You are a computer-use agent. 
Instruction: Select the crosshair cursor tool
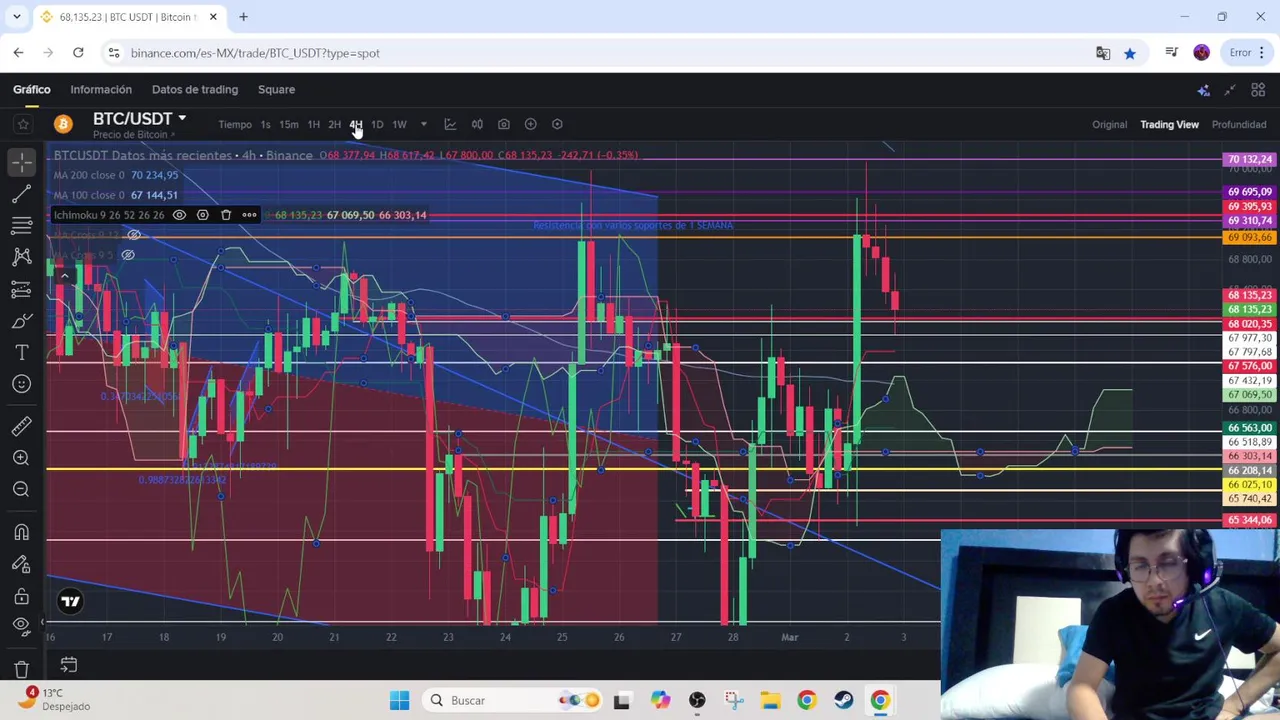coord(22,160)
